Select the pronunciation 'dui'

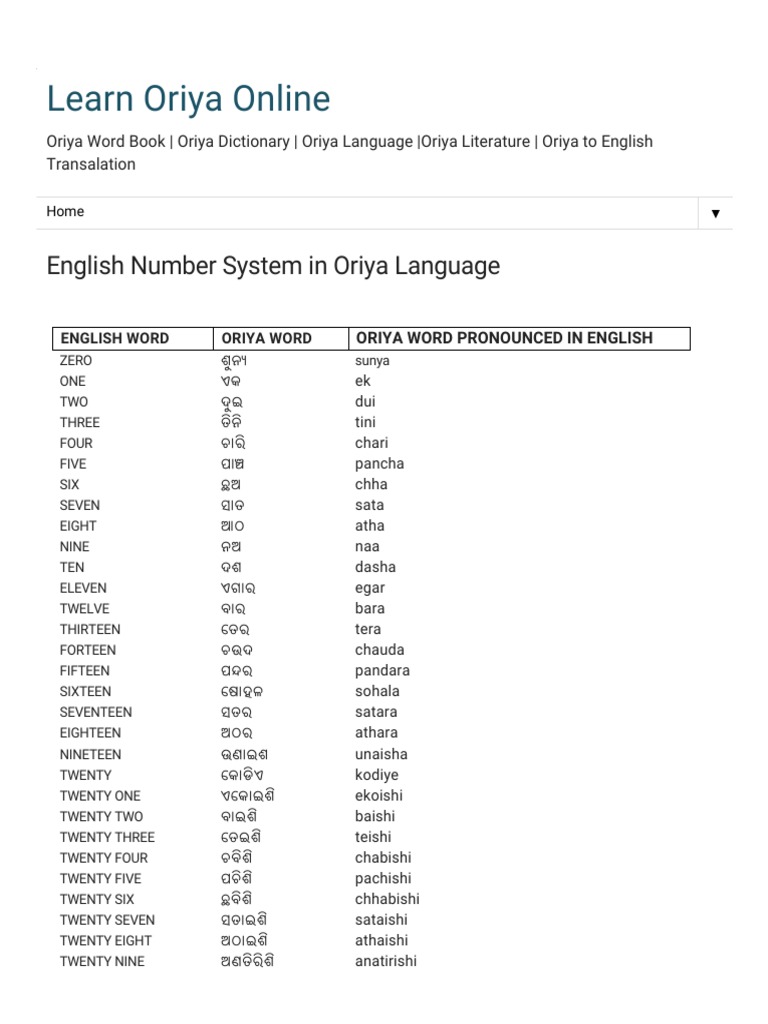click(365, 402)
